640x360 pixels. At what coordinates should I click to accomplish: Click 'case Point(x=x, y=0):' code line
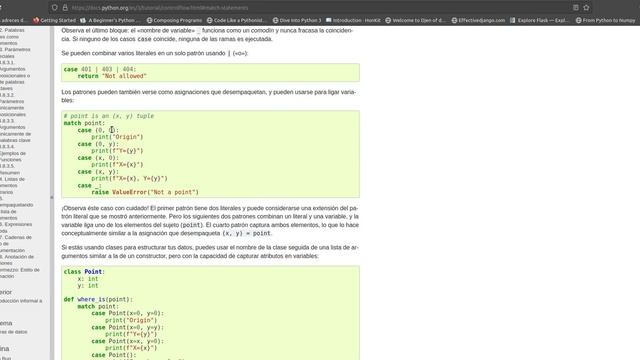pyautogui.click(x=127, y=341)
